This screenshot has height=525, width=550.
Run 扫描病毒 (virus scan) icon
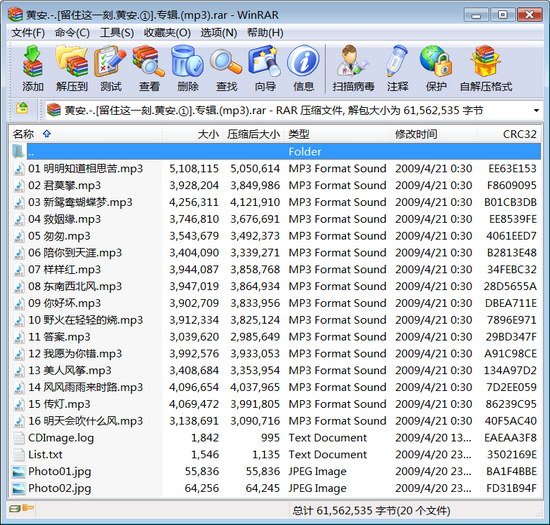click(353, 62)
